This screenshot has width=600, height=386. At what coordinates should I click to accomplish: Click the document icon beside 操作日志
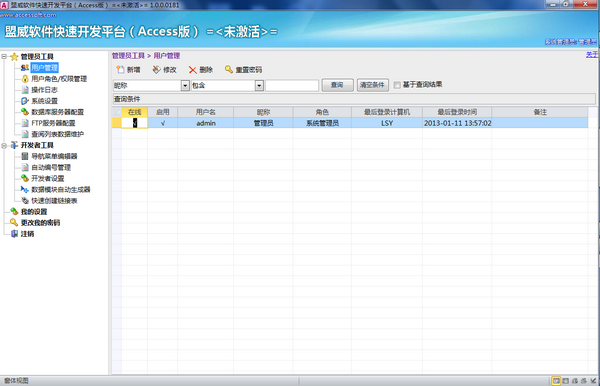click(25, 90)
